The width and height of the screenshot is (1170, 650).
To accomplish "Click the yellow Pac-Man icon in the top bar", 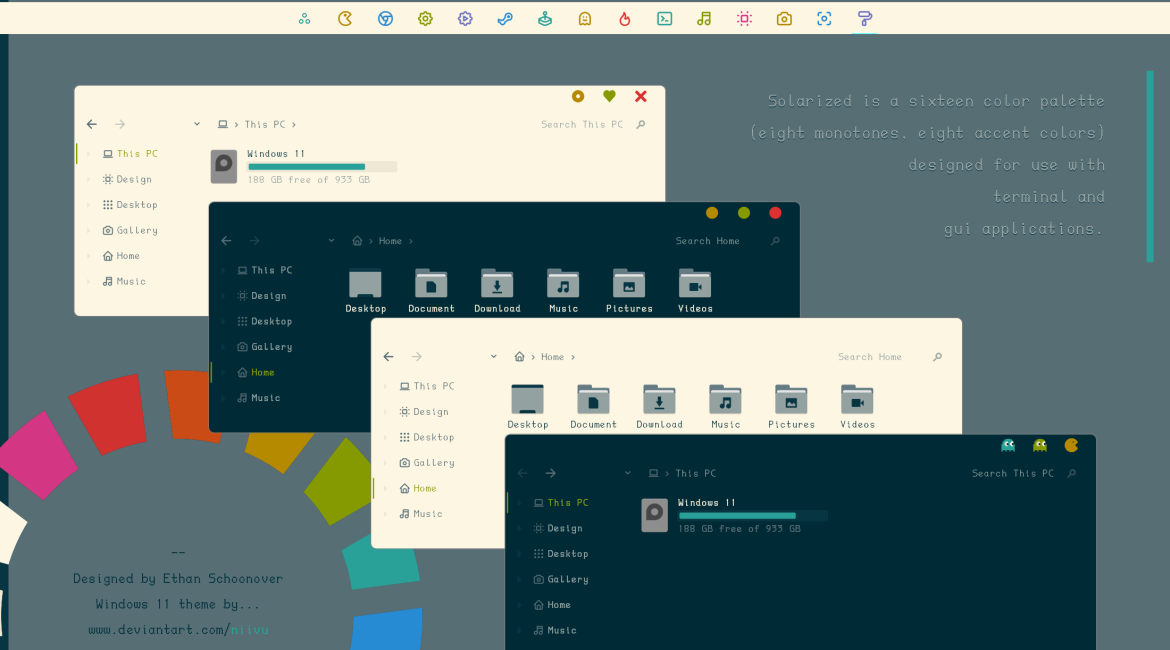I will [x=345, y=18].
